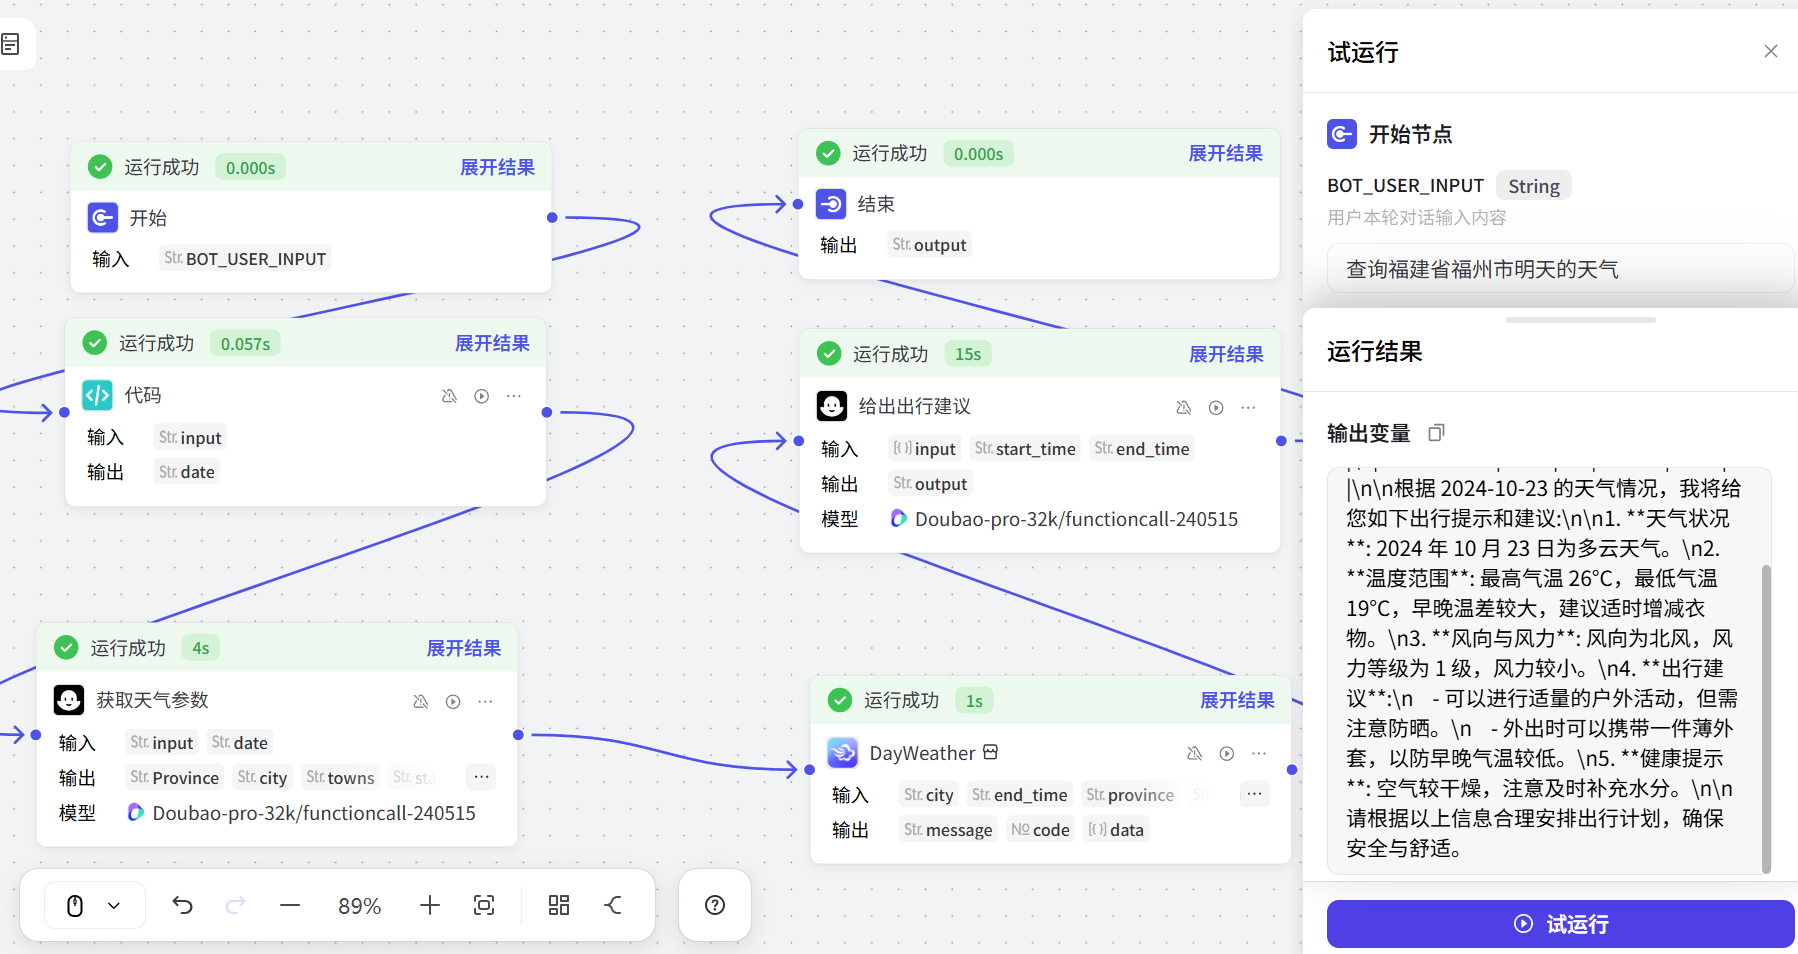The height and width of the screenshot is (954, 1798).
Task: Open more options menu on 代码 node
Action: point(514,396)
